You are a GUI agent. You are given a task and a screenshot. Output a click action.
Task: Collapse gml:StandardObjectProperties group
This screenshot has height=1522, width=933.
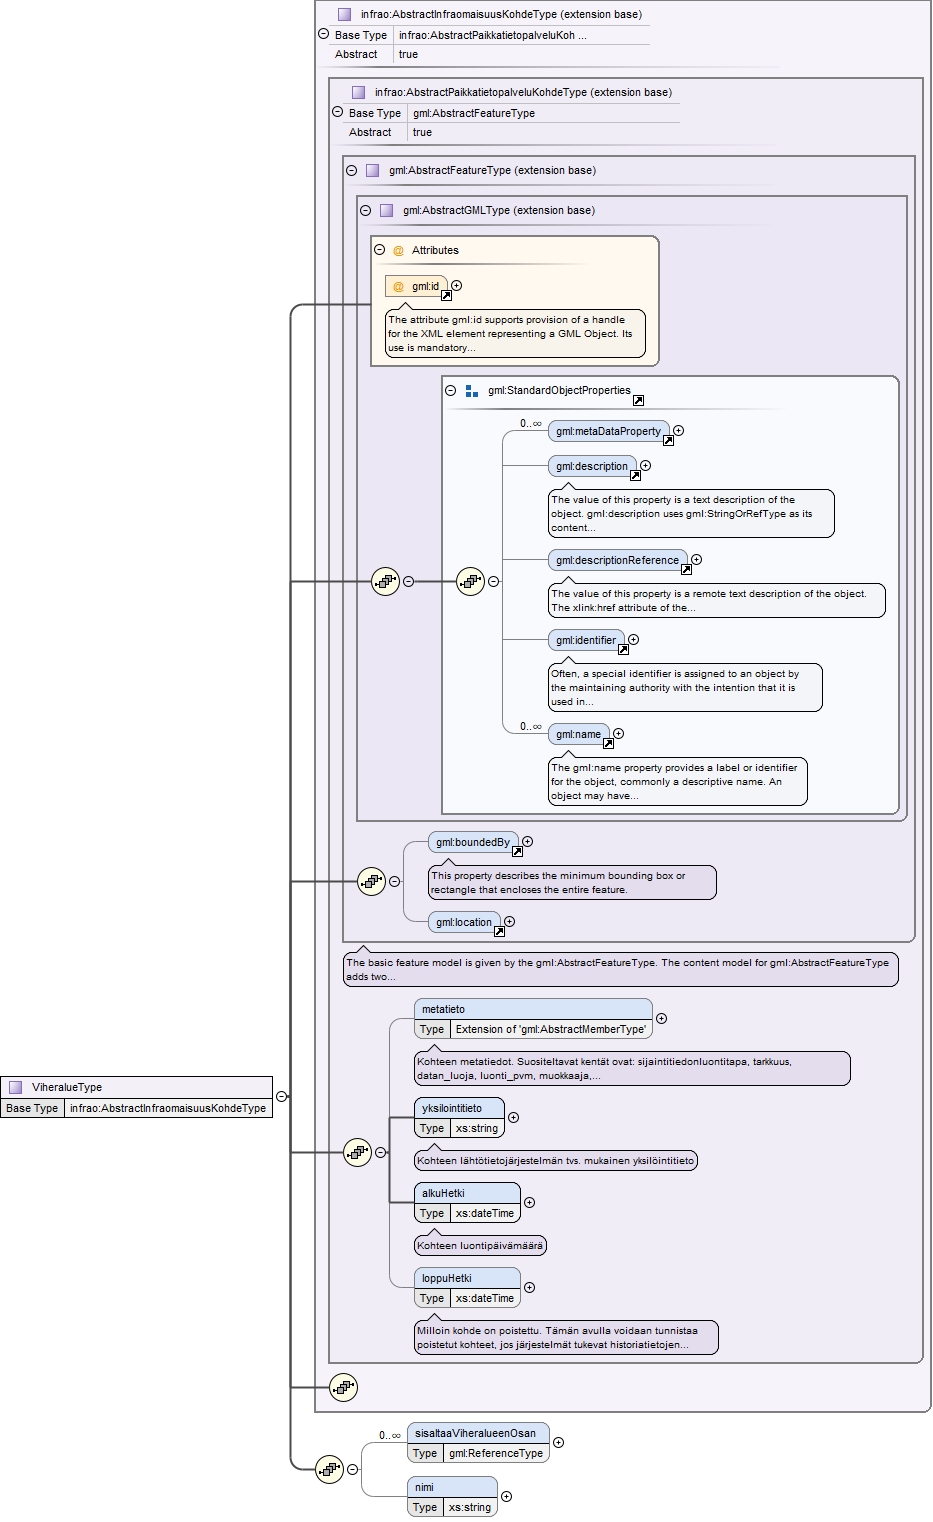tap(451, 391)
